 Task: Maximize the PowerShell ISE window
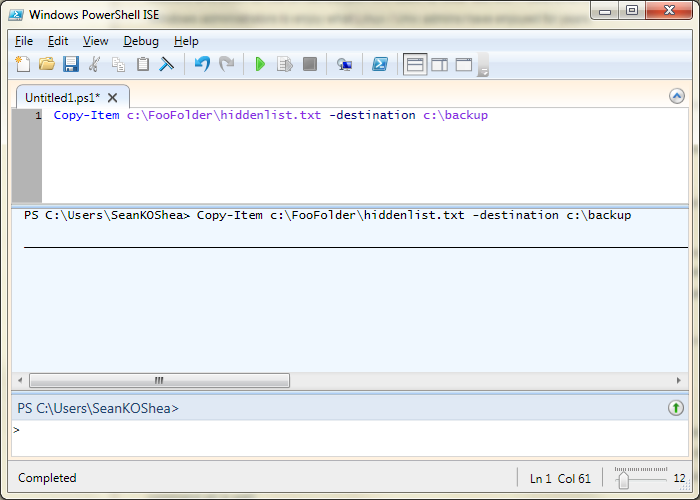632,11
